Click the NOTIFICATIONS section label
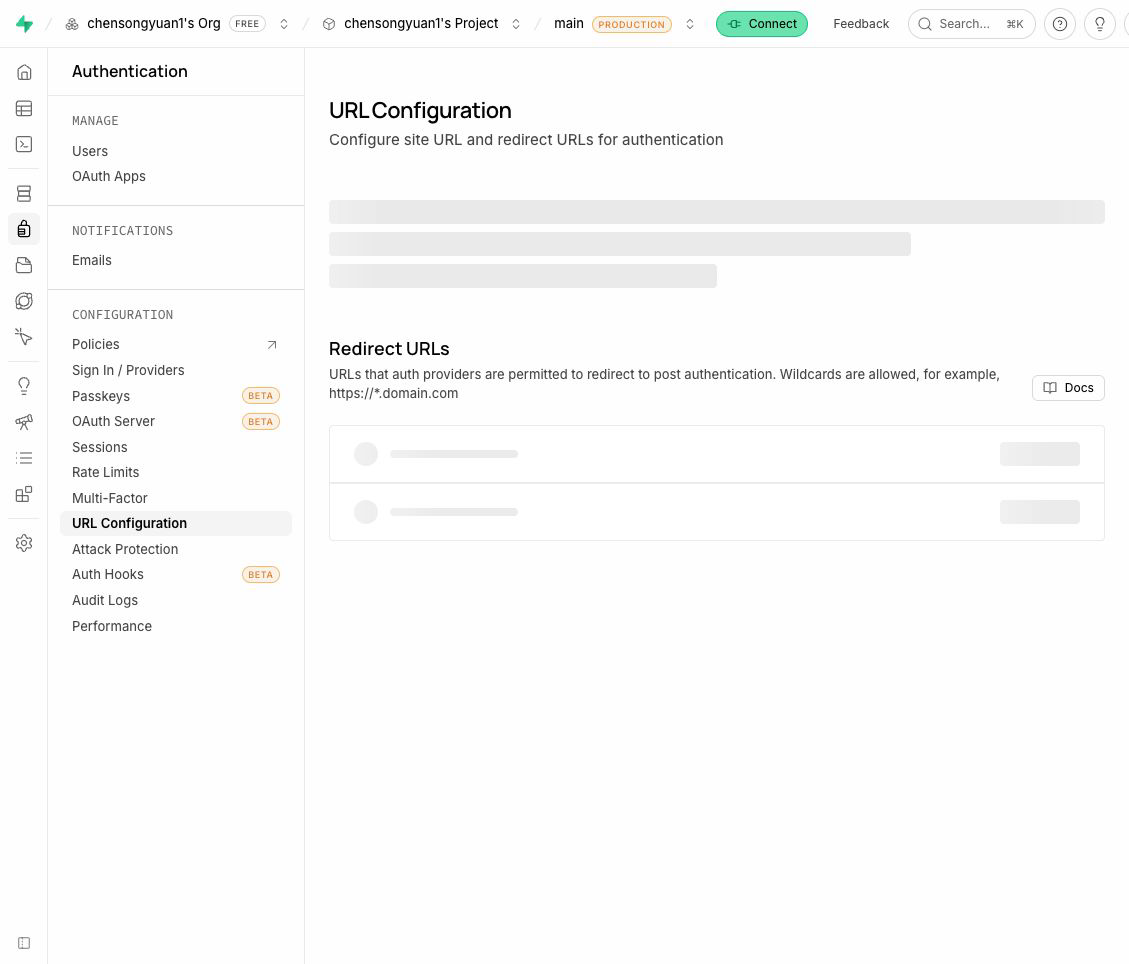This screenshot has width=1129, height=964. 122,230
